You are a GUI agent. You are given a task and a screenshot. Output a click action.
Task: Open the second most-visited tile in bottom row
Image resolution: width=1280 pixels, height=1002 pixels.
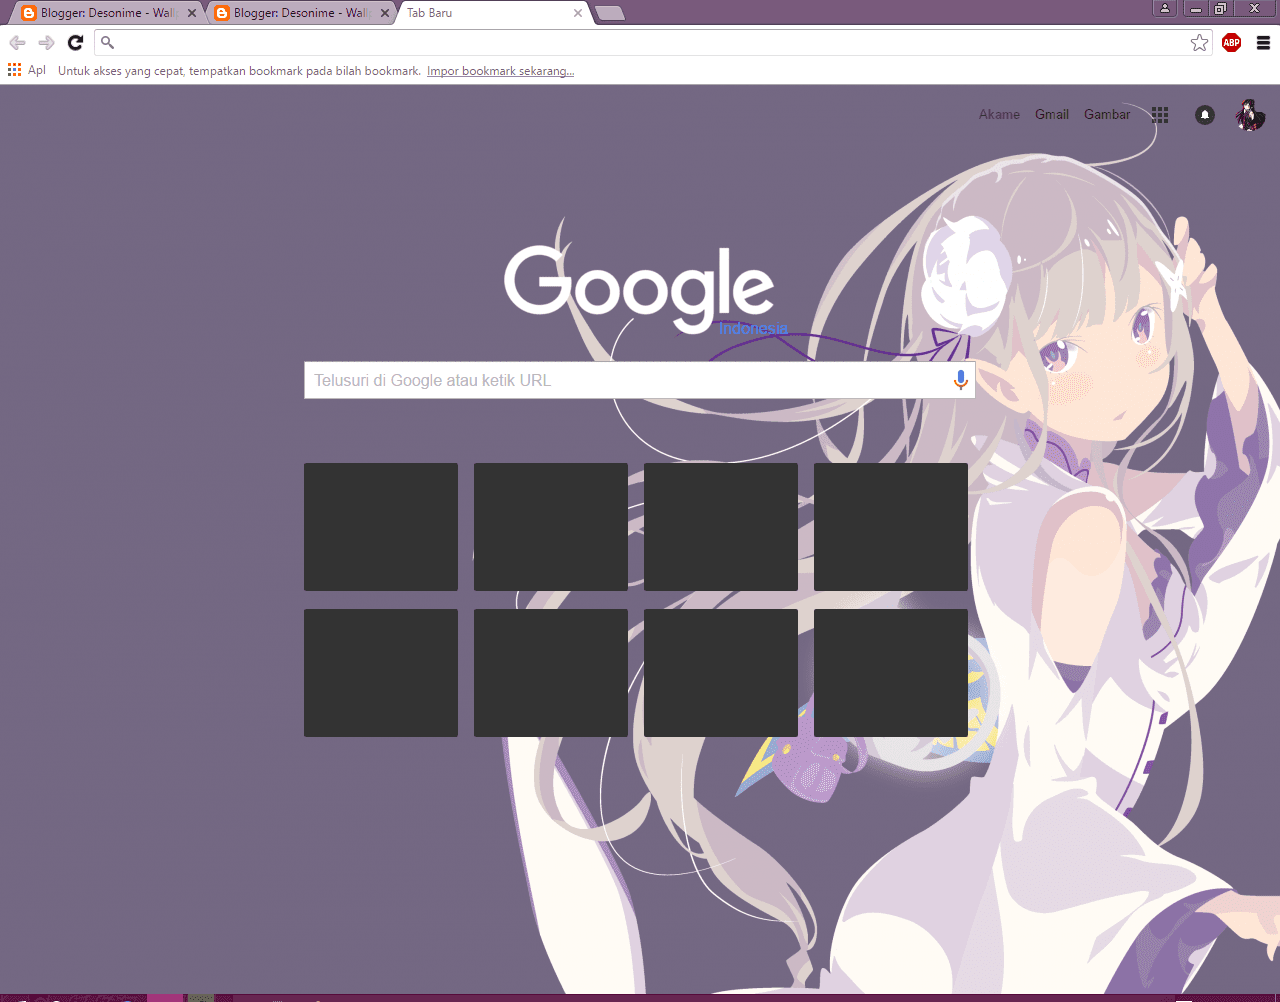click(551, 673)
